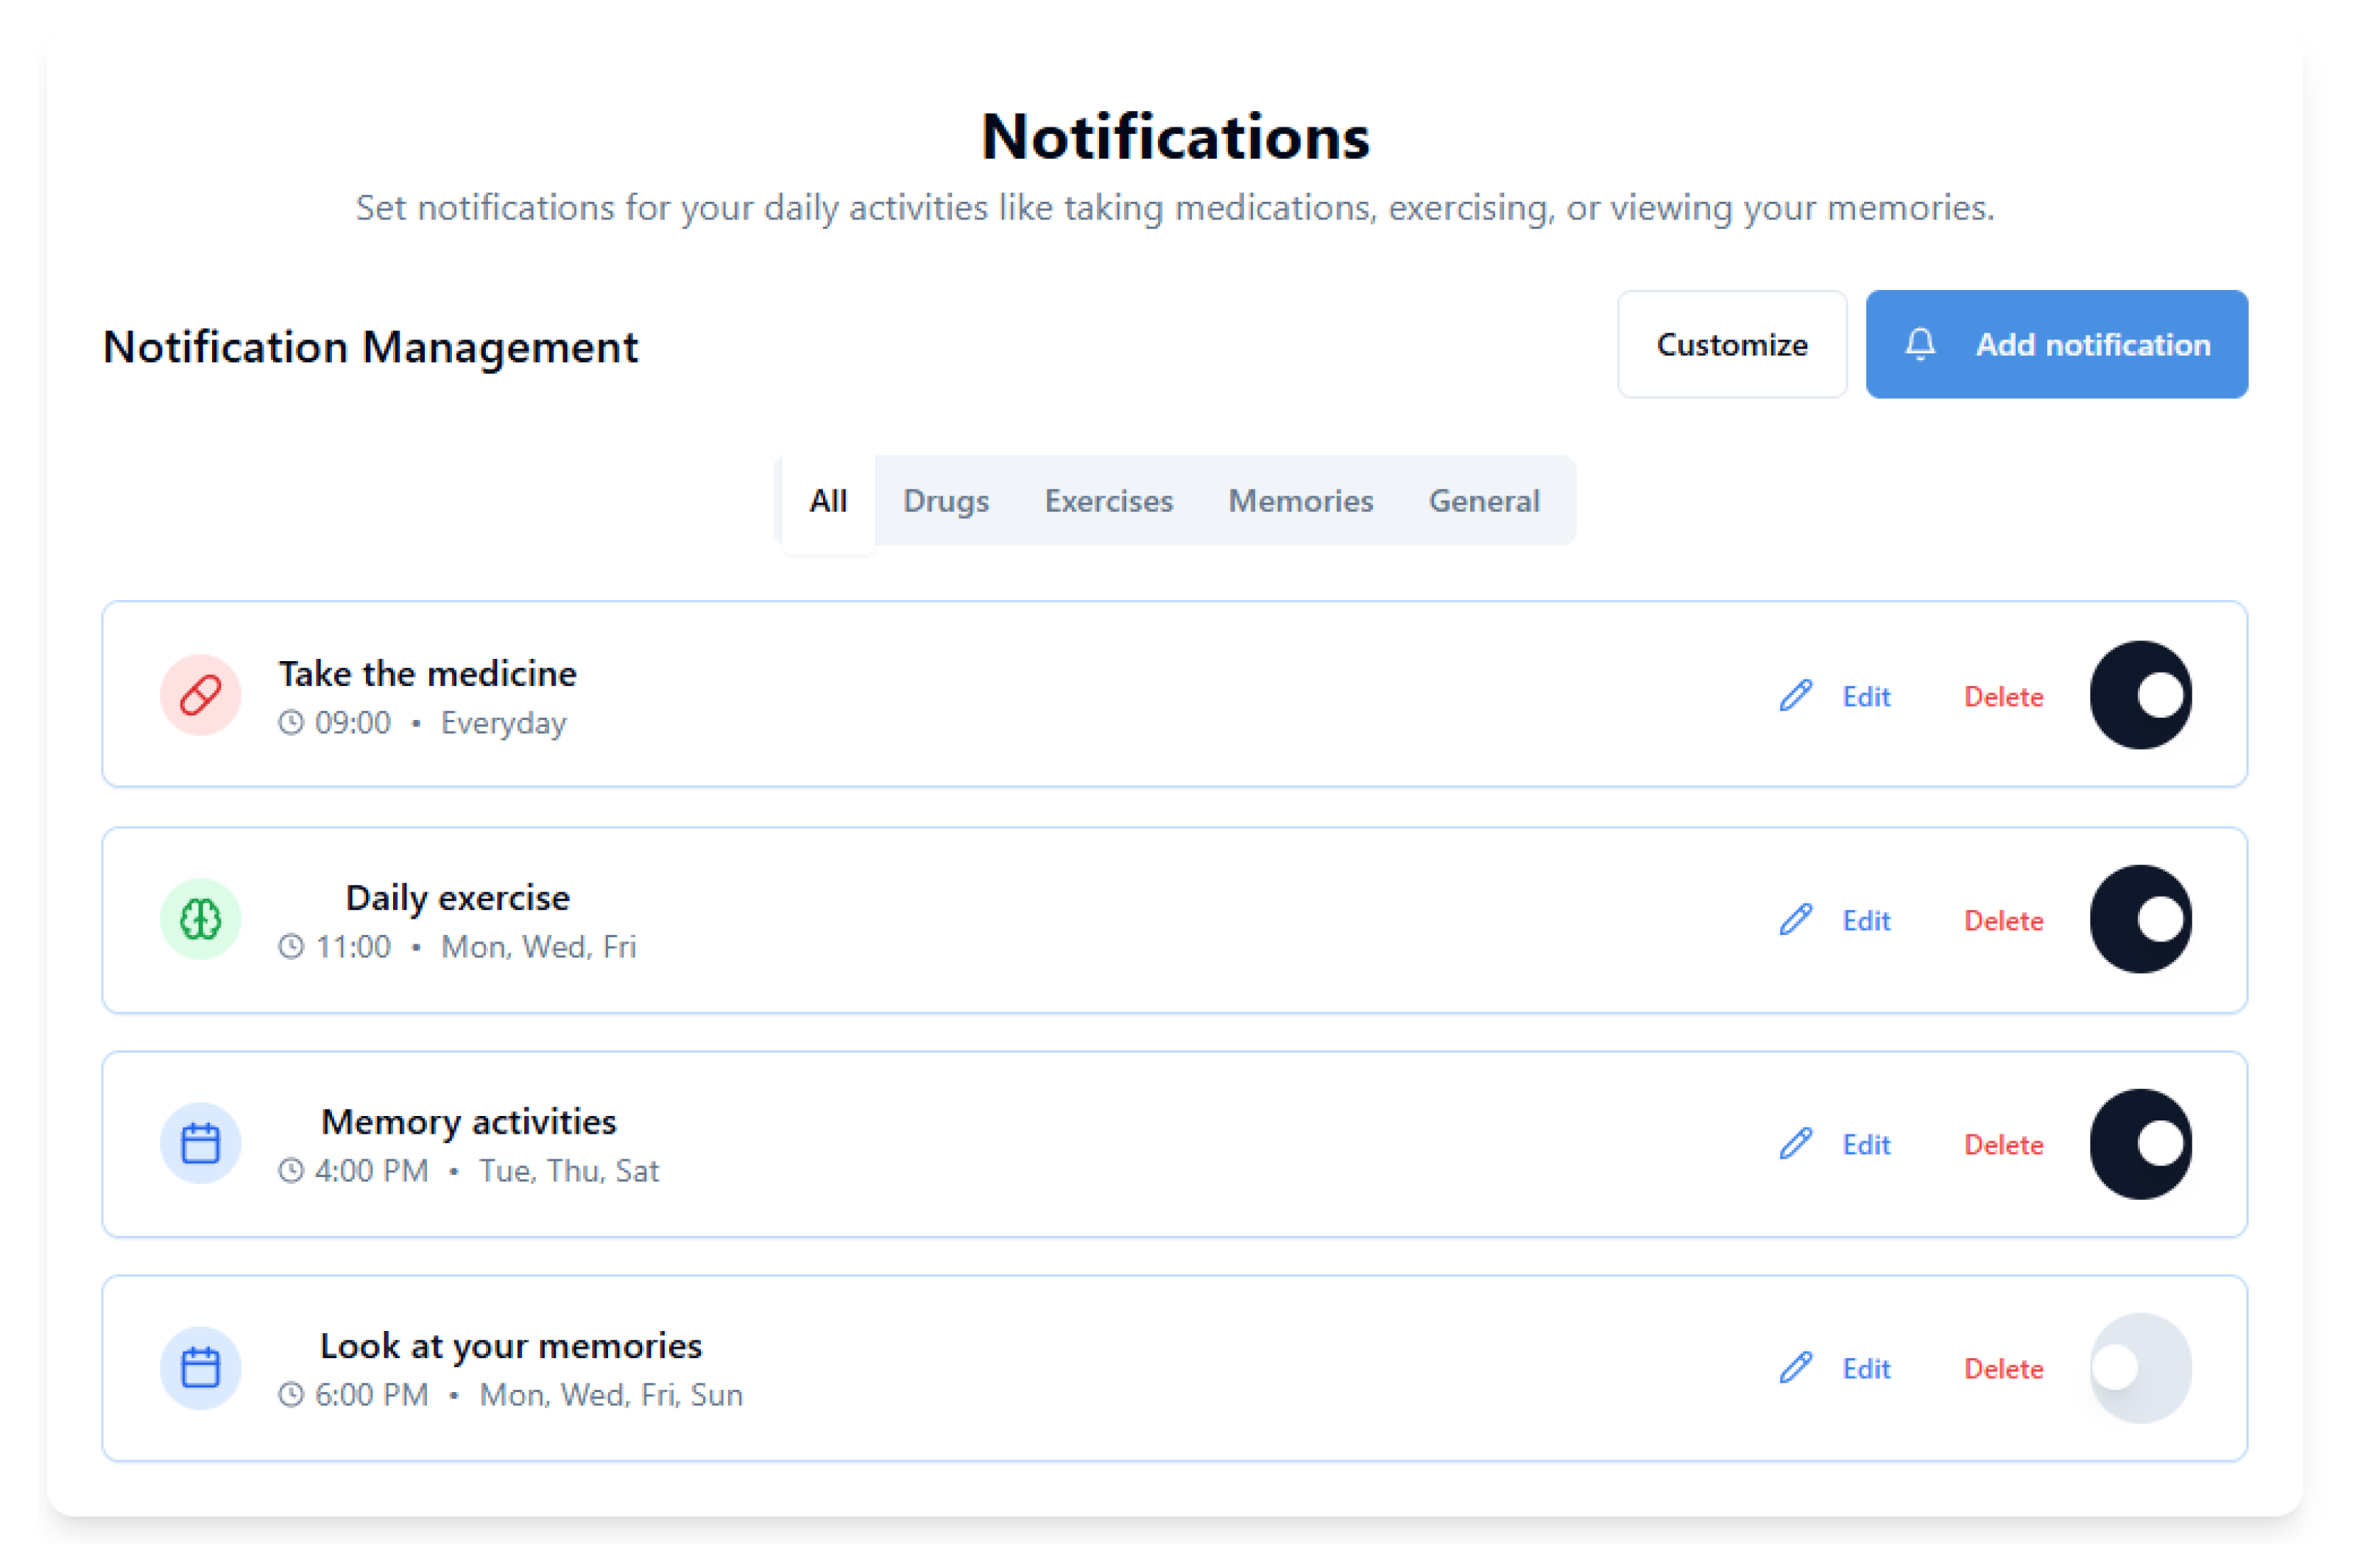2355x1568 pixels.
Task: Click the Customize button
Action: [1731, 345]
